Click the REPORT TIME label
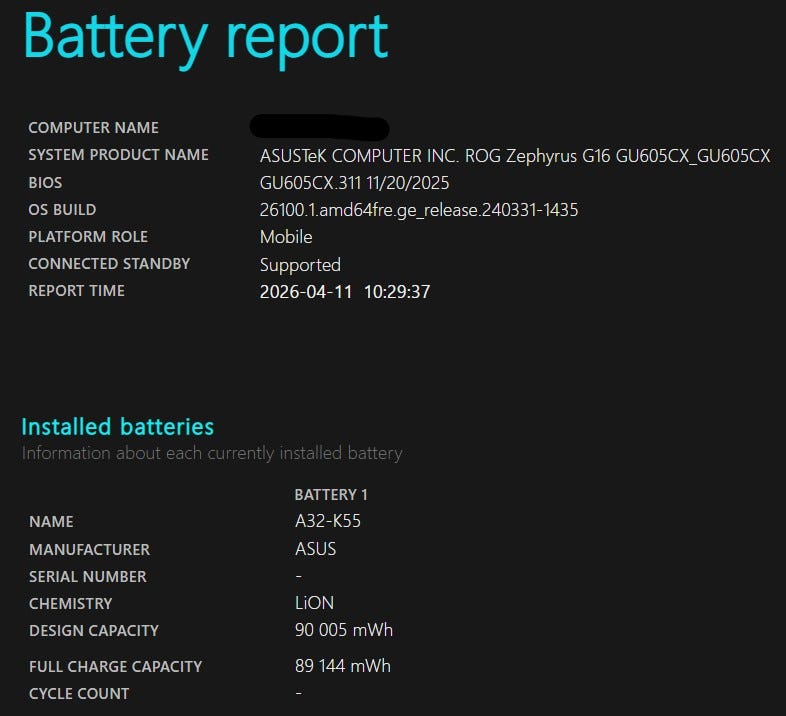Screen dimensions: 786x716 coord(77,291)
